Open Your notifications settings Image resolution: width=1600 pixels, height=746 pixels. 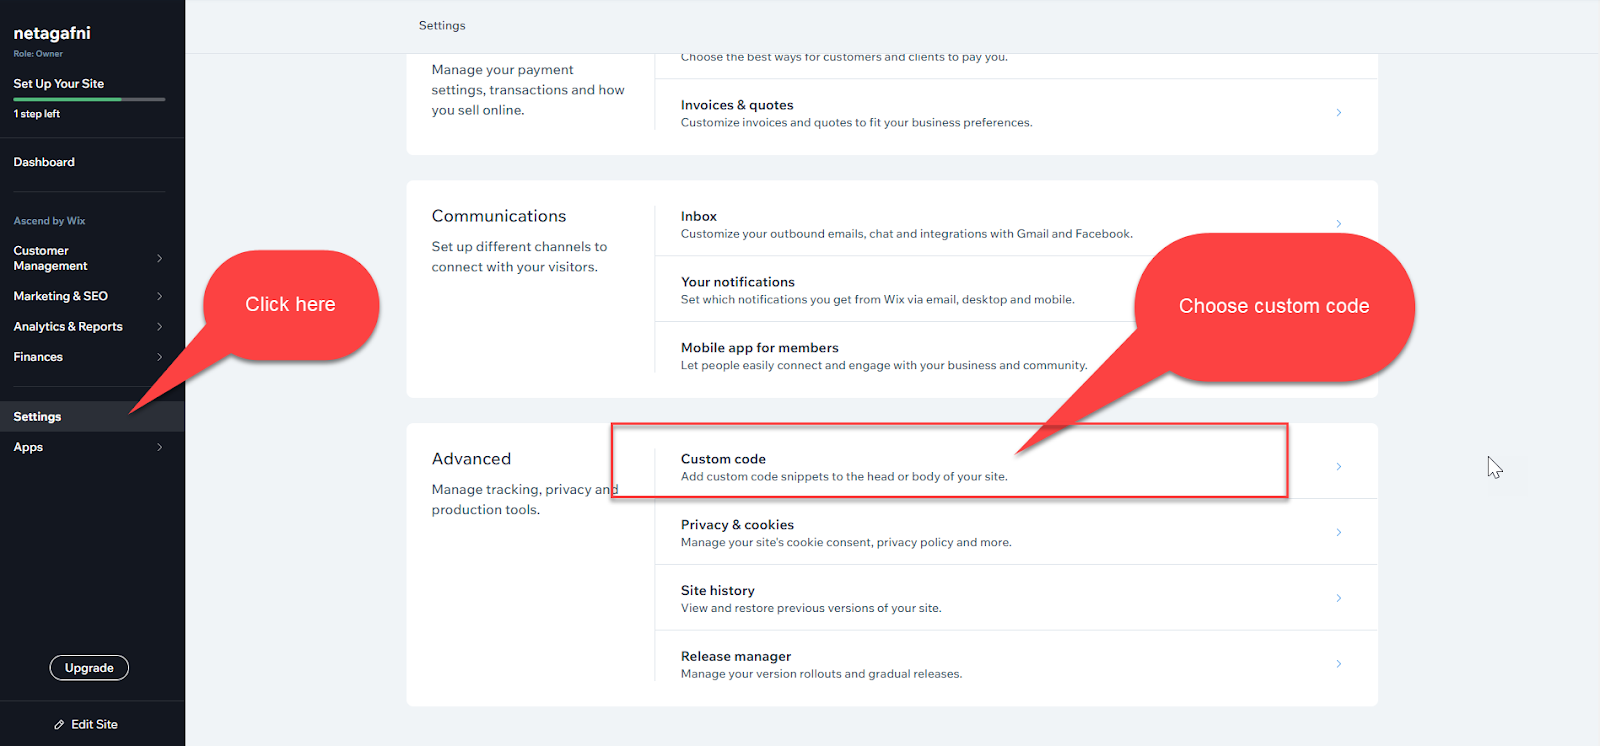point(737,281)
